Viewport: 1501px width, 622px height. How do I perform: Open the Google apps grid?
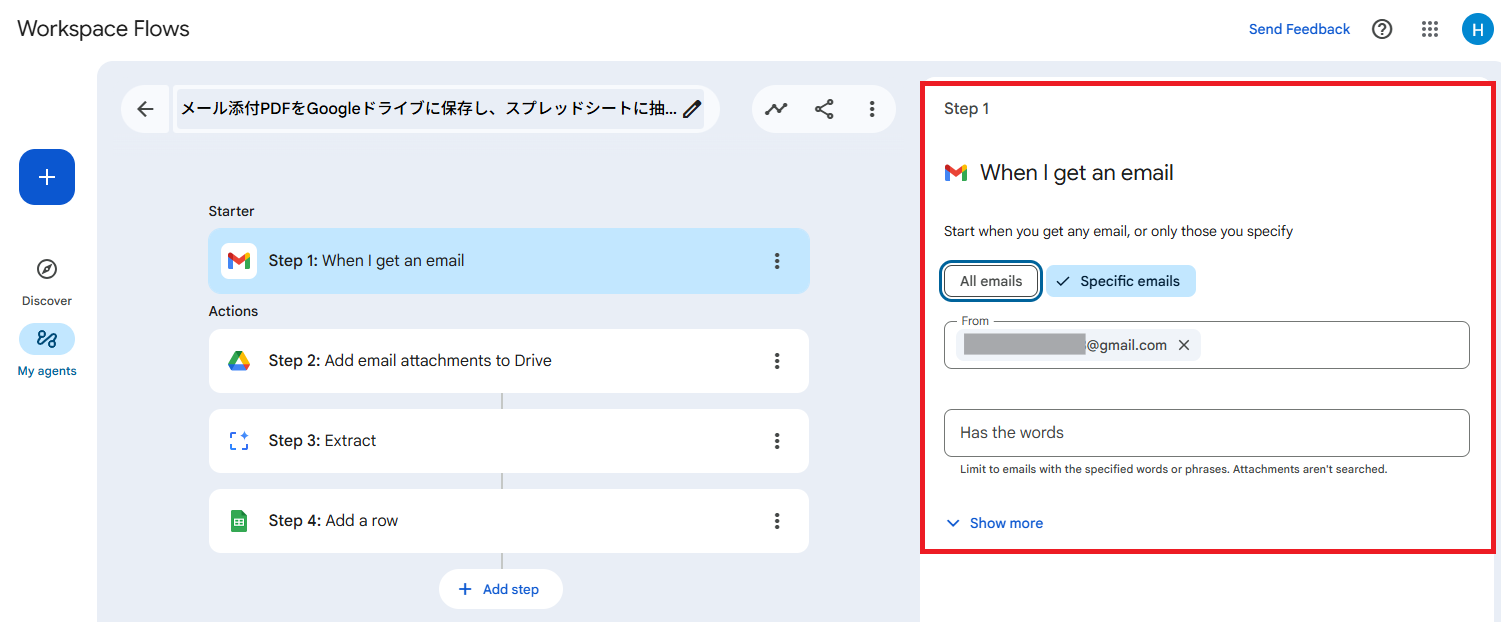(x=1430, y=29)
